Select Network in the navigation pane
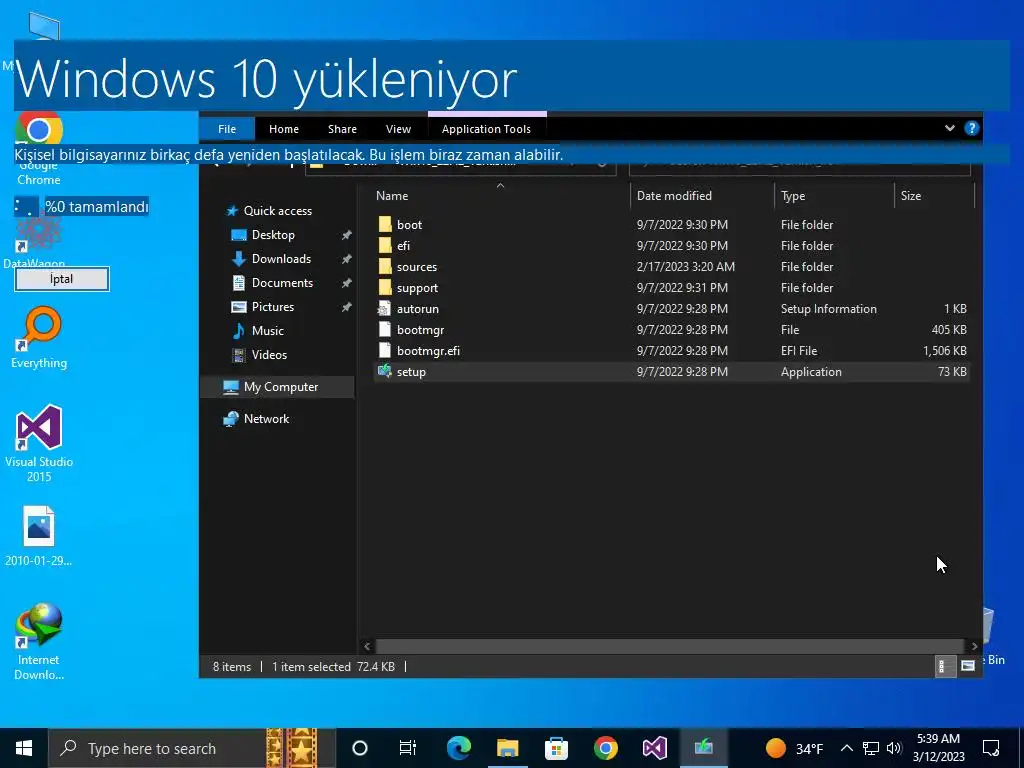Screen dimensions: 1024x768 coord(266,419)
